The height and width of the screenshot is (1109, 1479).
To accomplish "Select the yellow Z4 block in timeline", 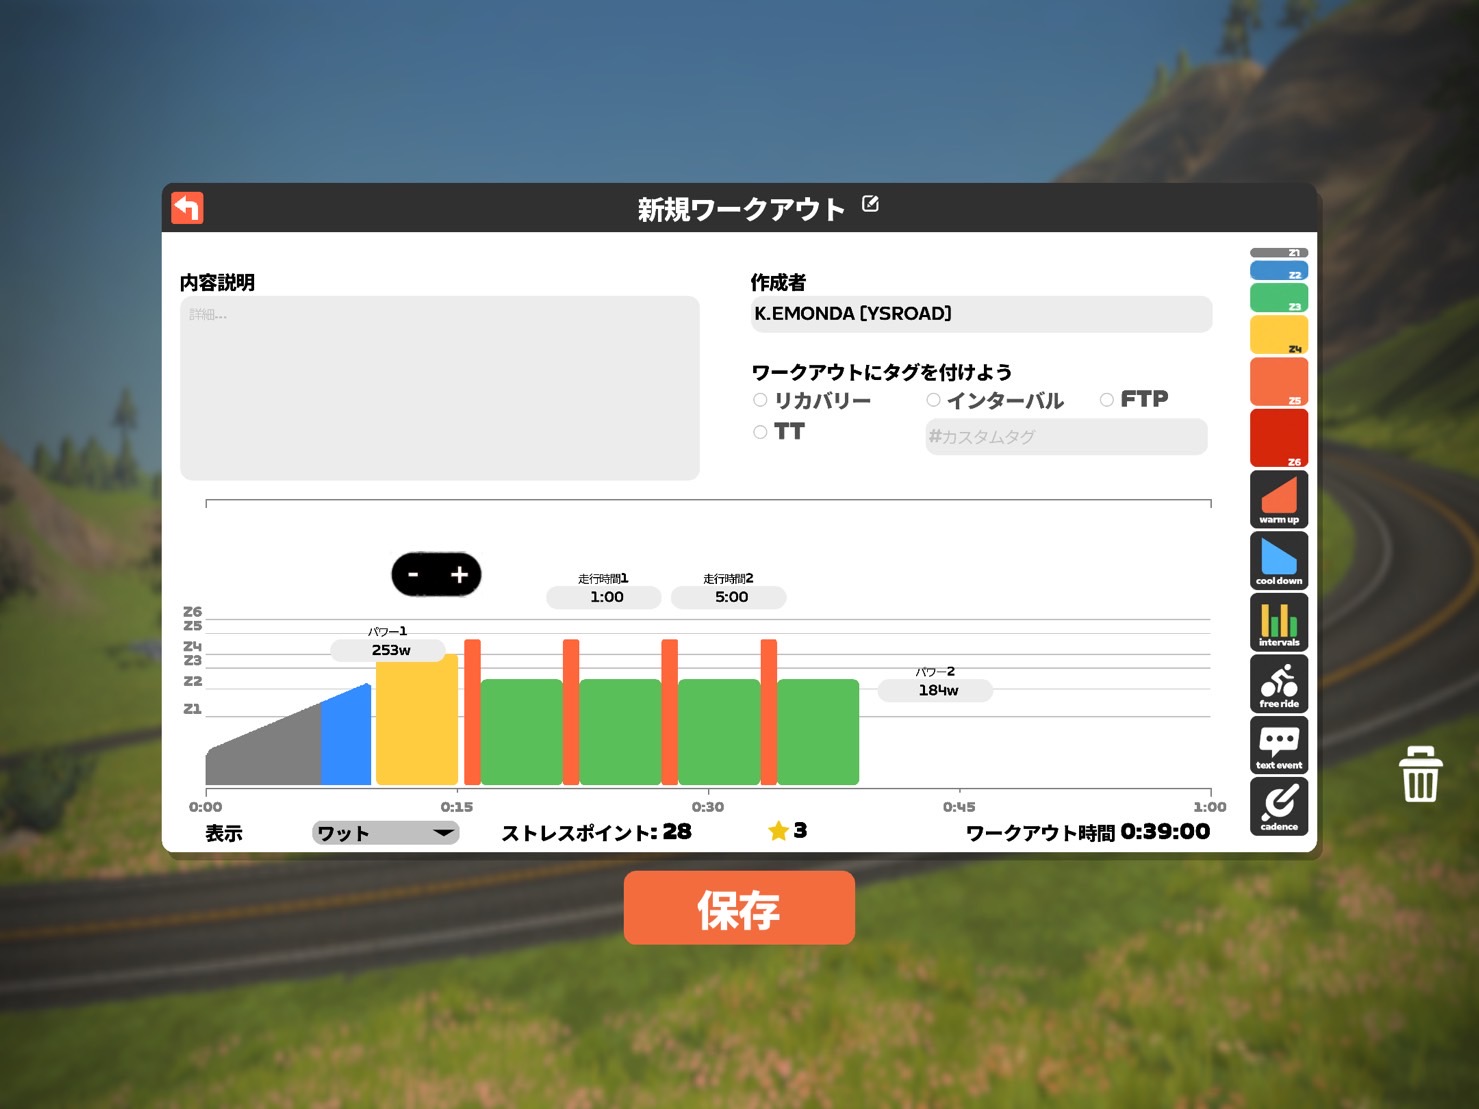I will [417, 720].
